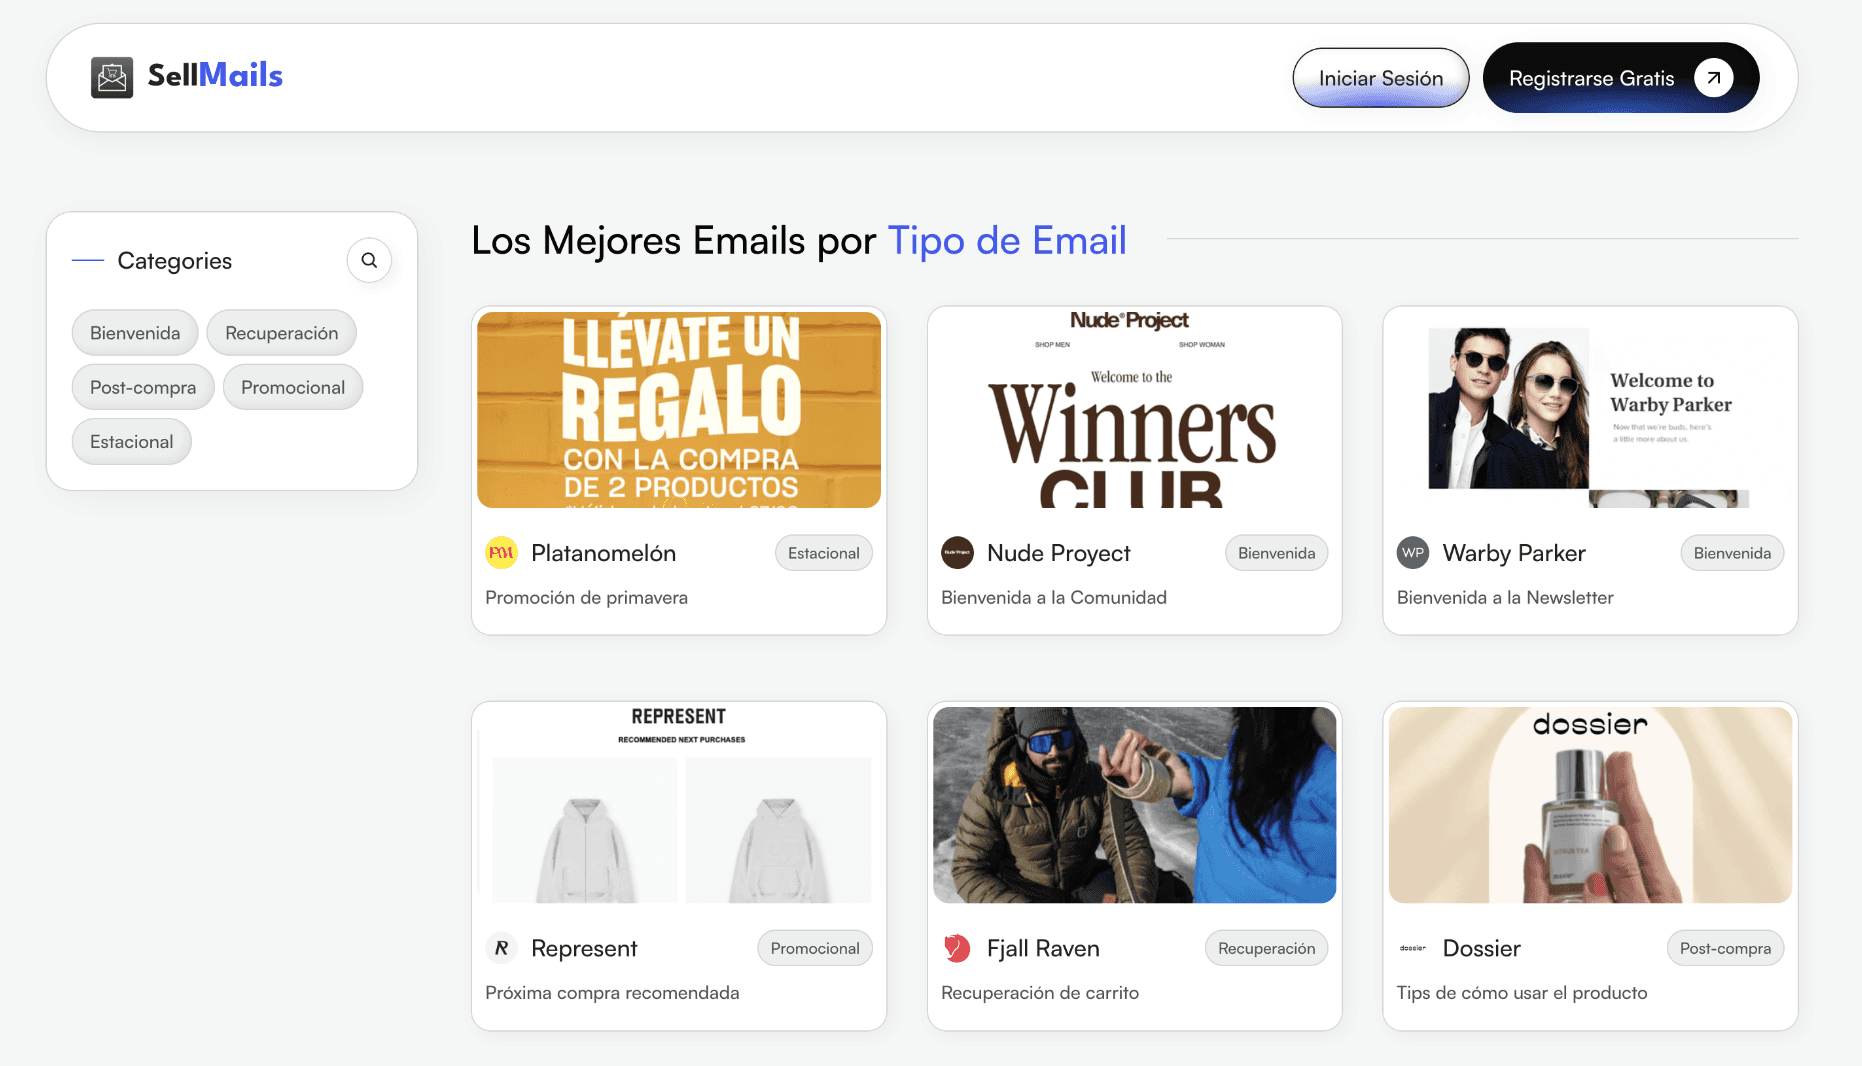Choose the Estacional category chip in sidebar
This screenshot has width=1862, height=1066.
pyautogui.click(x=131, y=442)
